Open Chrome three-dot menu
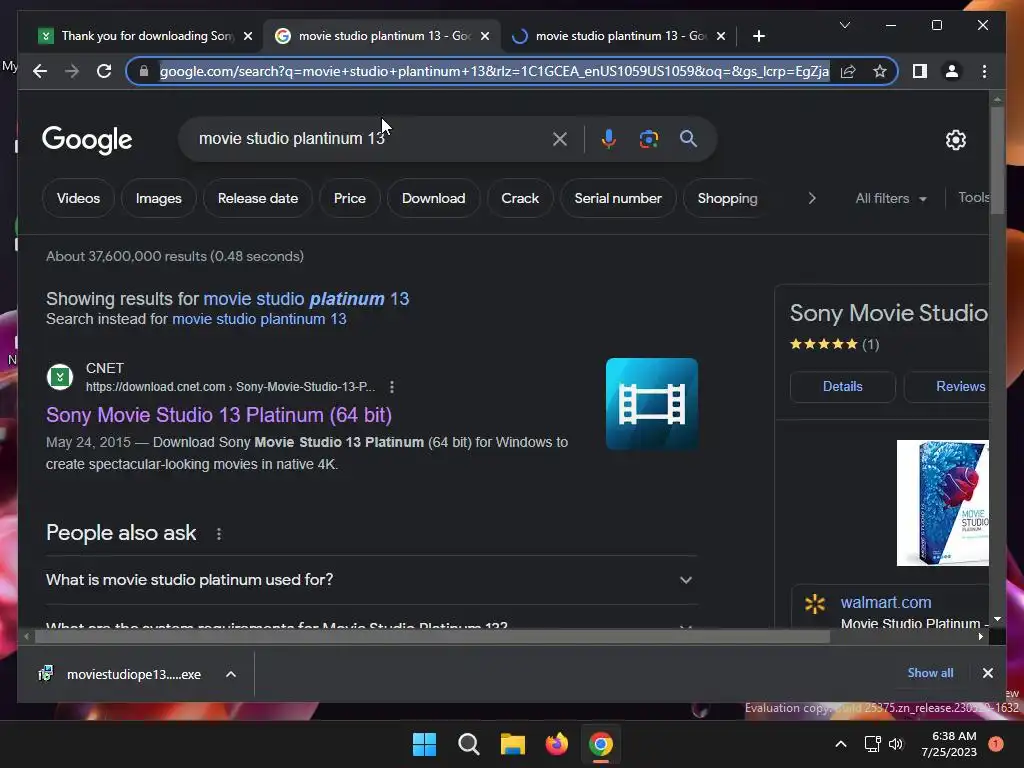The height and width of the screenshot is (768, 1024). [x=984, y=71]
